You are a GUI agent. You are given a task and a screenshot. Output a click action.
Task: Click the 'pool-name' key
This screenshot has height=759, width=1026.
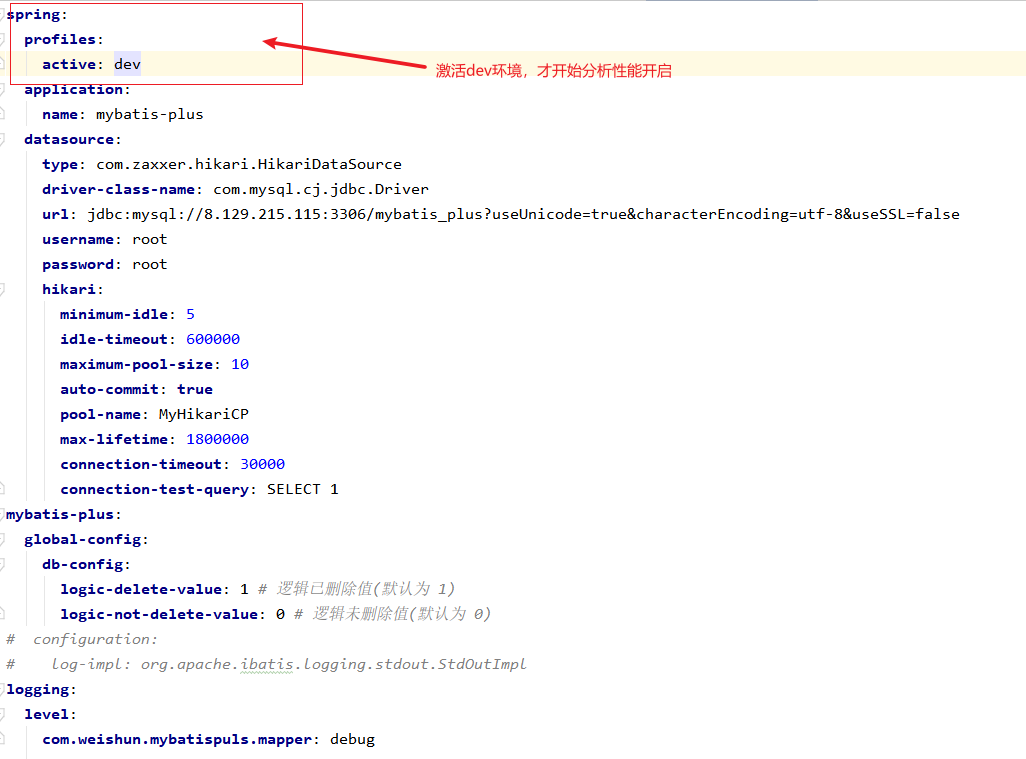click(100, 414)
